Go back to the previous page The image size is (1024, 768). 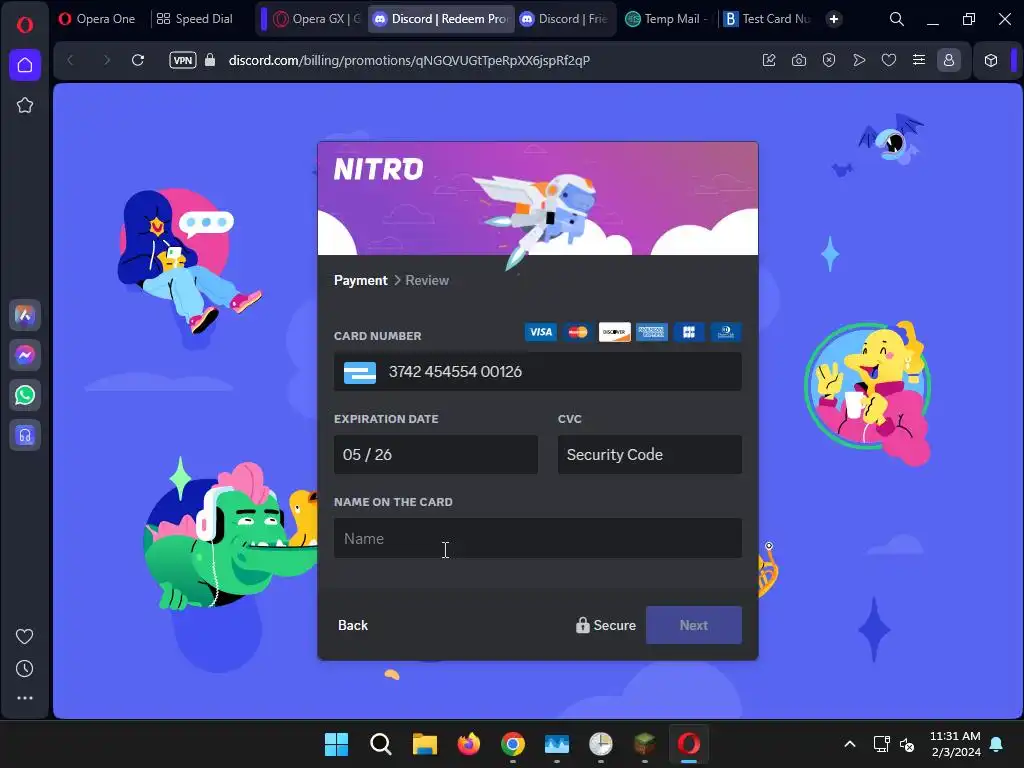[x=71, y=61]
